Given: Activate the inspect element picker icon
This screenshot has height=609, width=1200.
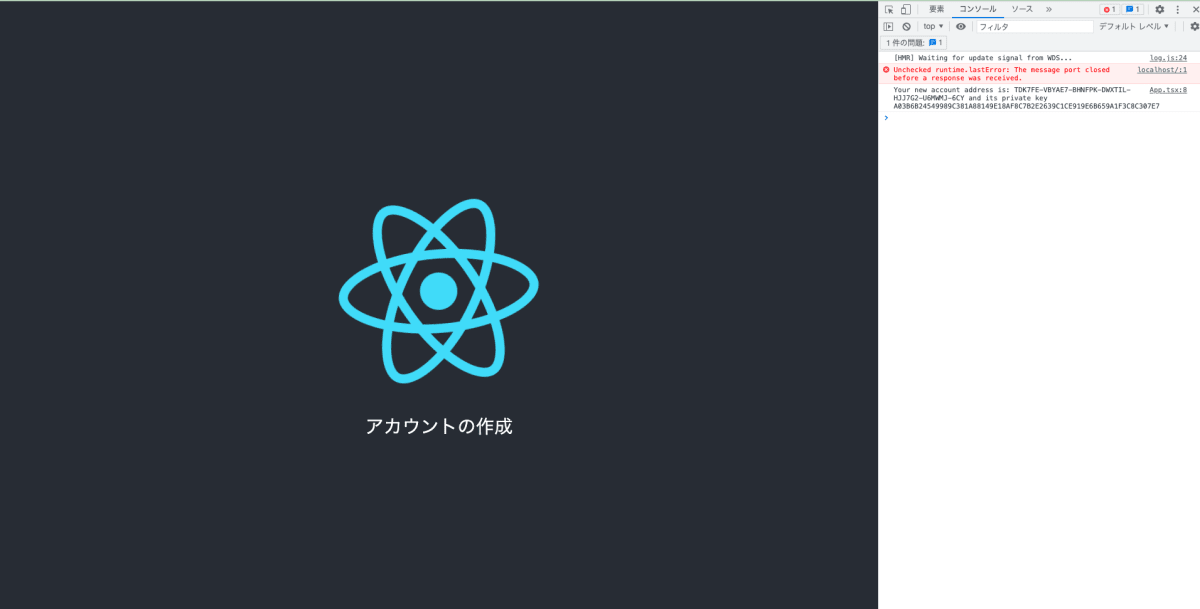Looking at the screenshot, I should pyautogui.click(x=889, y=9).
